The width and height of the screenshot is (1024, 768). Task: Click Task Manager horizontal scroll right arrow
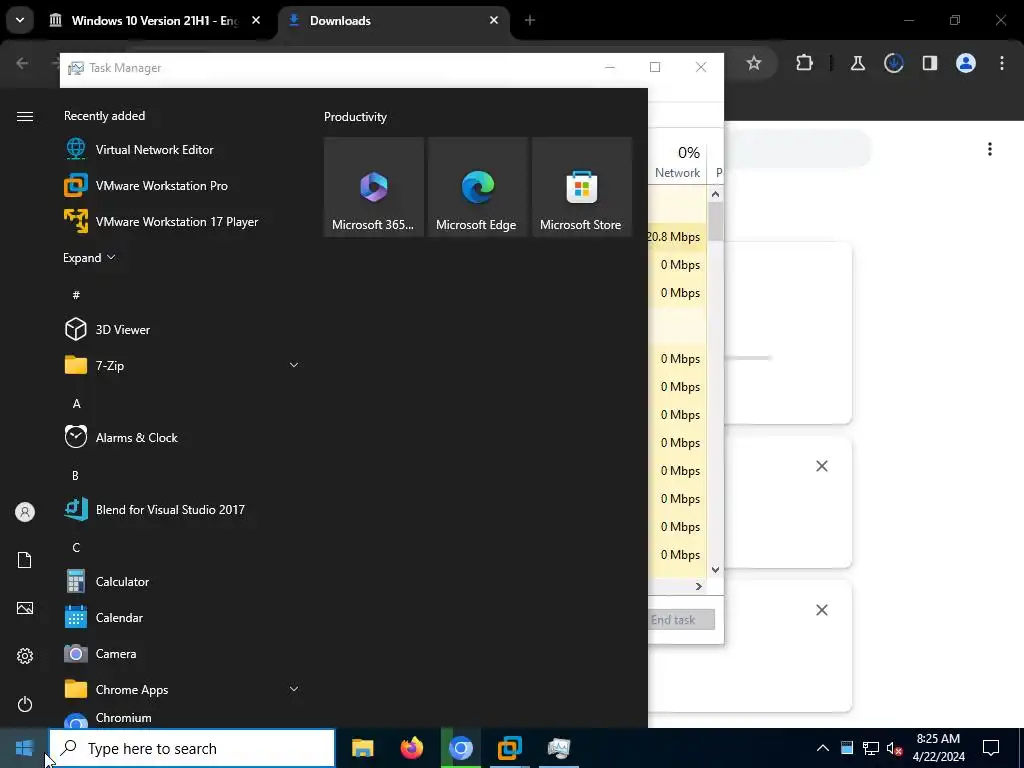point(699,586)
